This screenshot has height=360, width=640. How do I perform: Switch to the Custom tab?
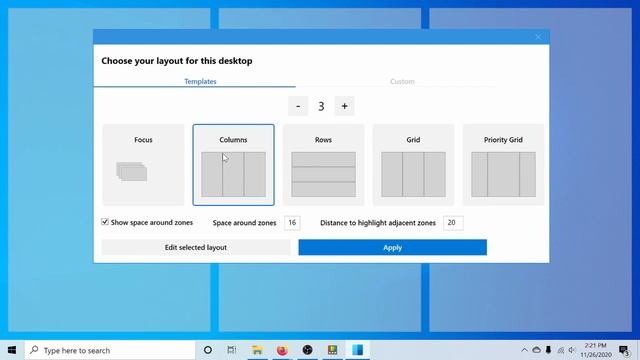coord(402,81)
